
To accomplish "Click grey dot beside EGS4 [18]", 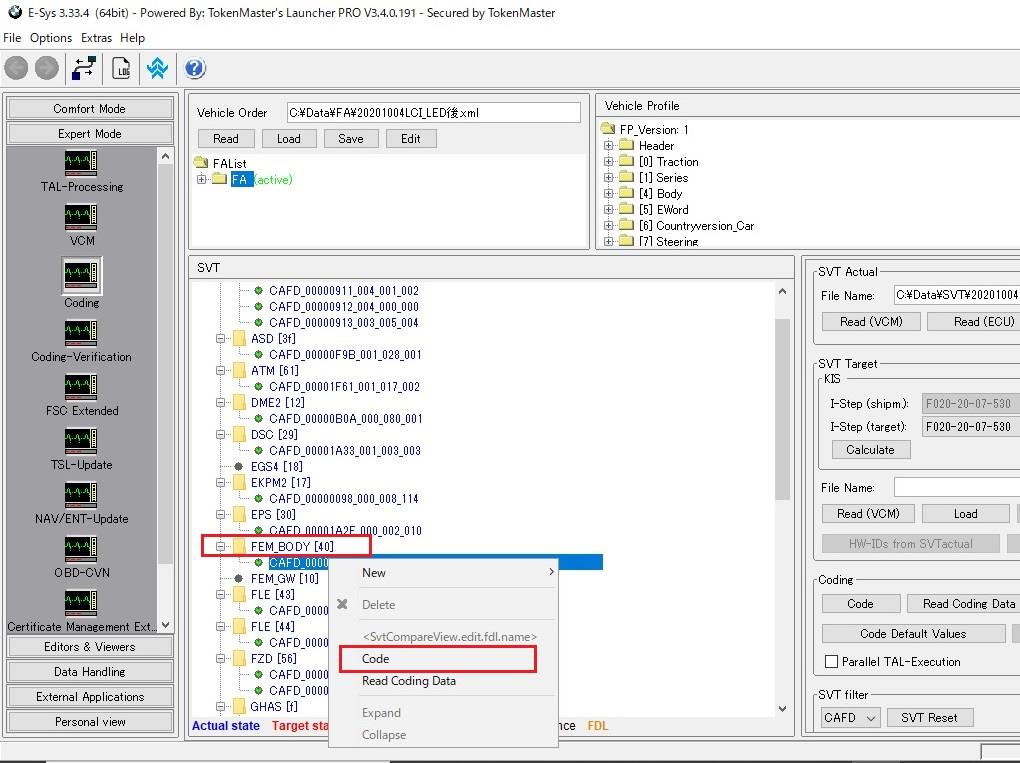I will point(239,466).
